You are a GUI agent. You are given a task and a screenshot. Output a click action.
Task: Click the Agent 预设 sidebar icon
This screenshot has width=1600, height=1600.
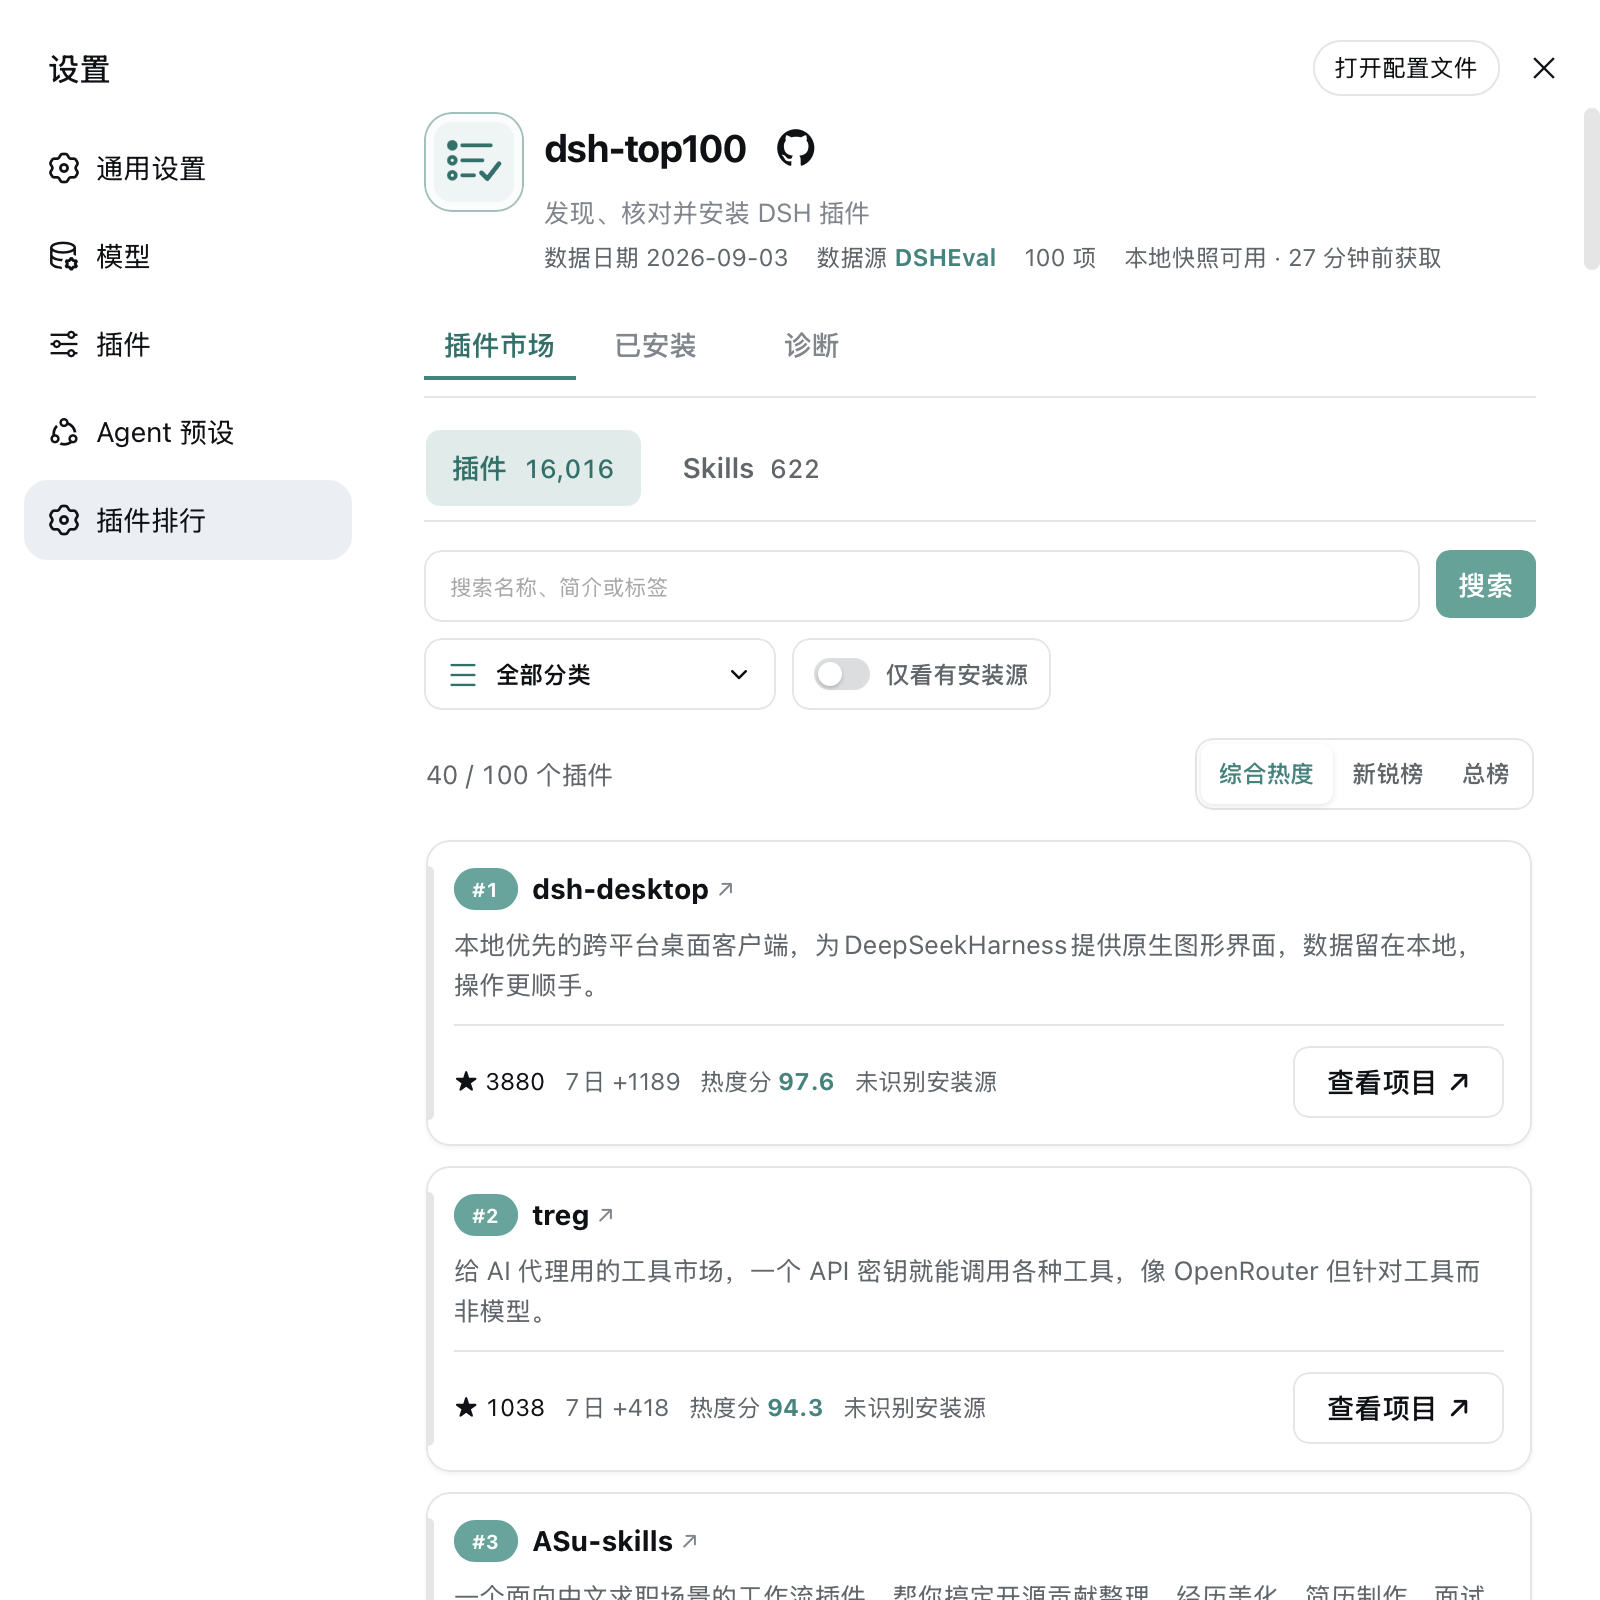(x=64, y=432)
